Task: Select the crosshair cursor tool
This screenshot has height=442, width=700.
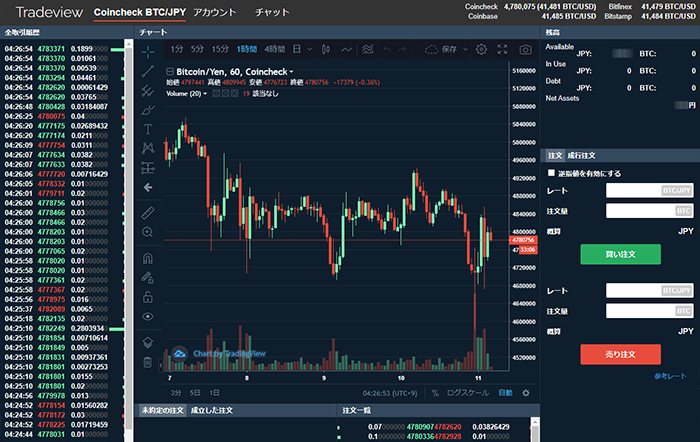Action: (x=148, y=52)
